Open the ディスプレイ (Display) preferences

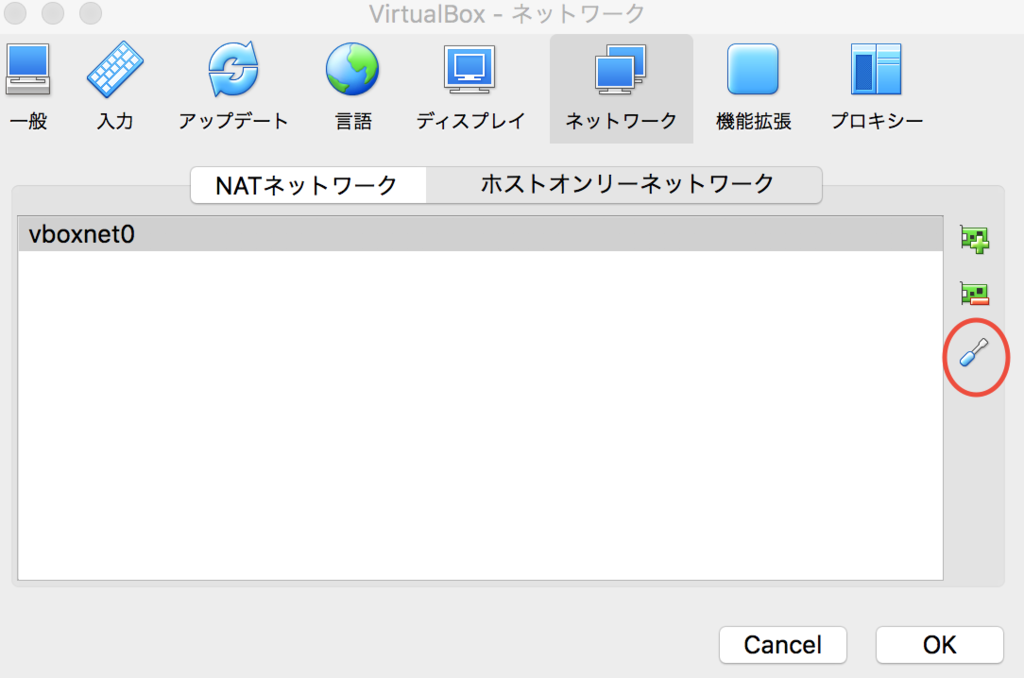coord(470,86)
